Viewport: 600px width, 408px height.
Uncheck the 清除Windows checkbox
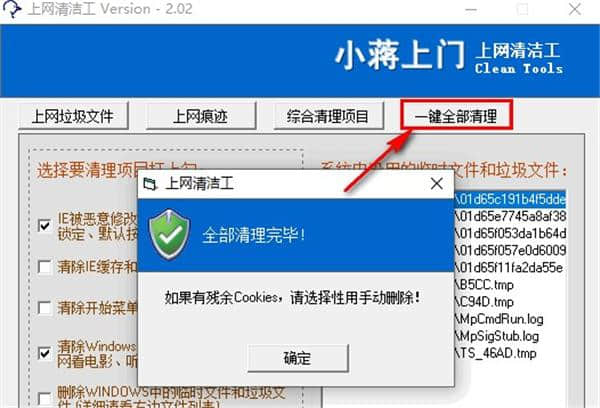[45, 353]
